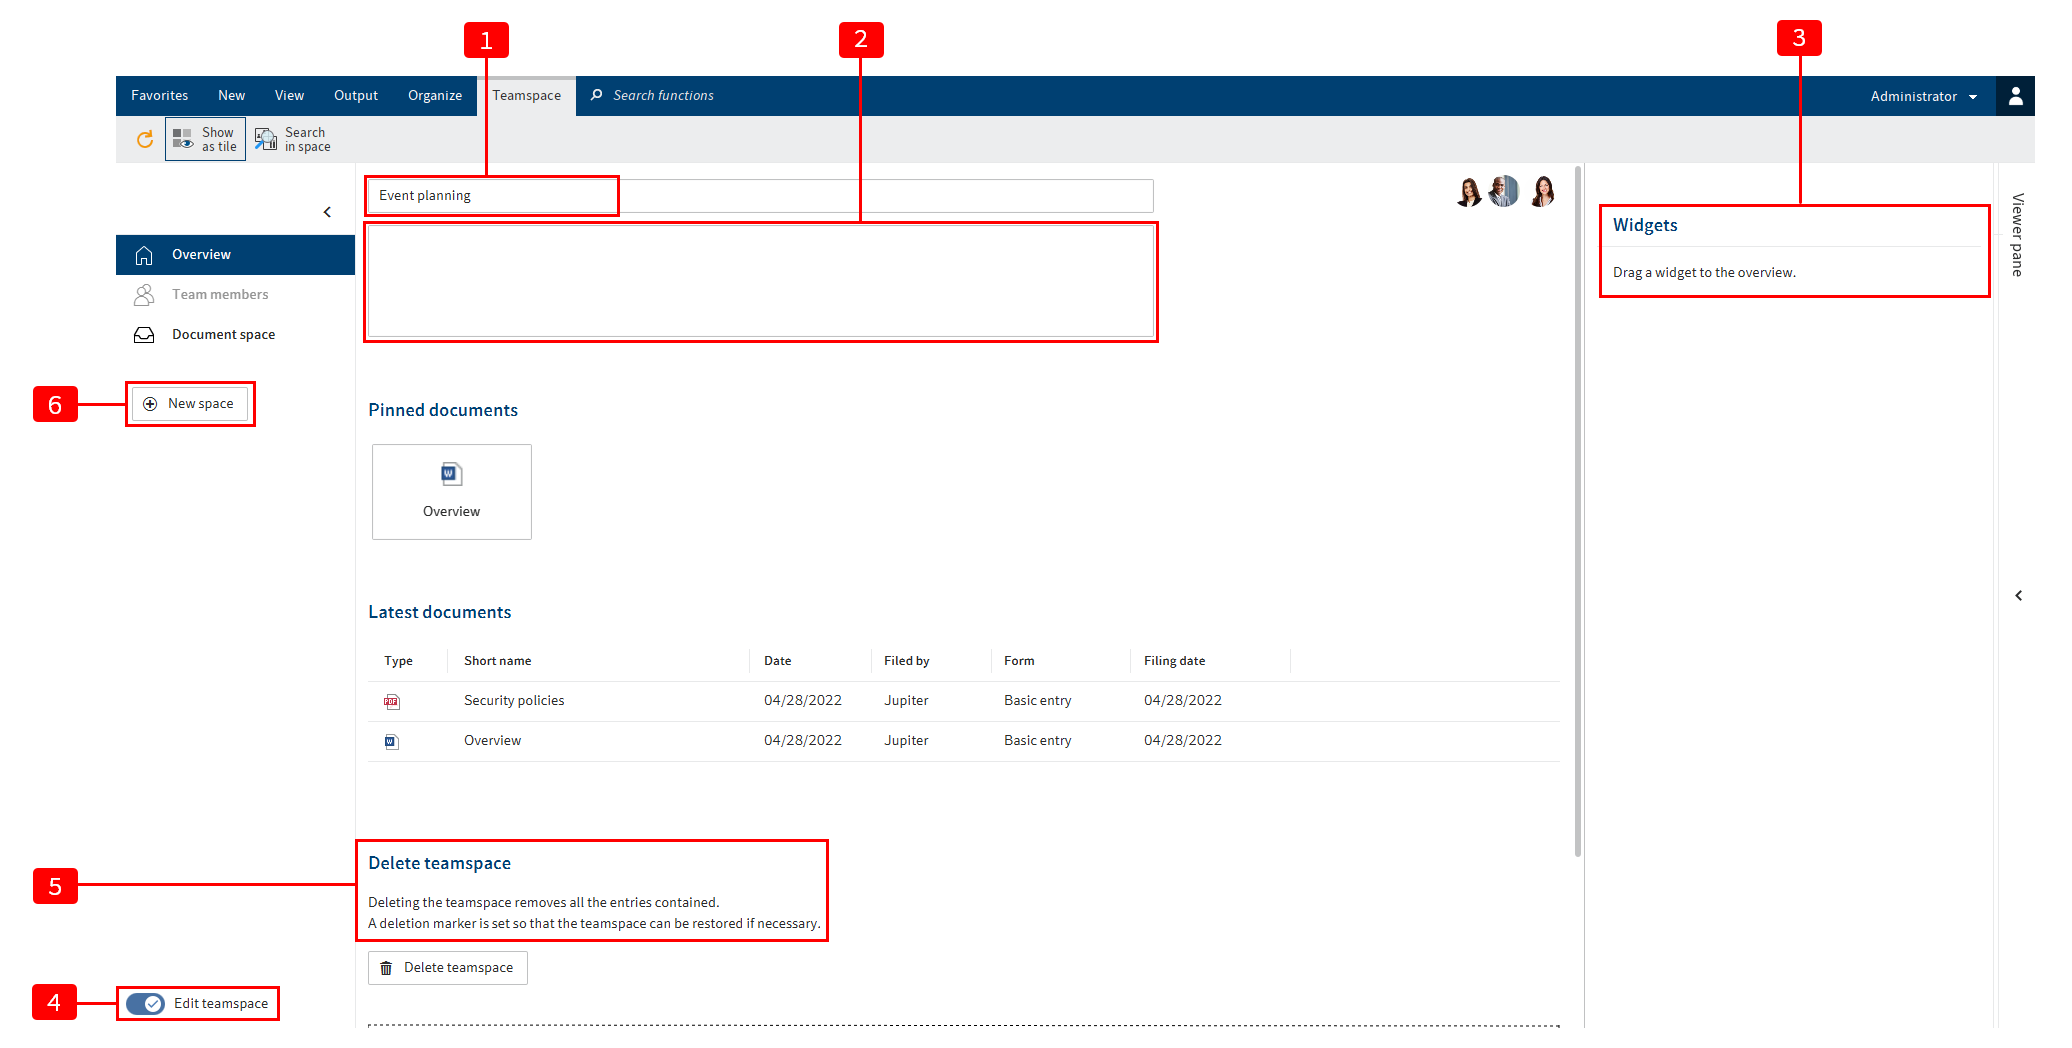
Task: Toggle Show as tile view
Action: (x=205, y=139)
